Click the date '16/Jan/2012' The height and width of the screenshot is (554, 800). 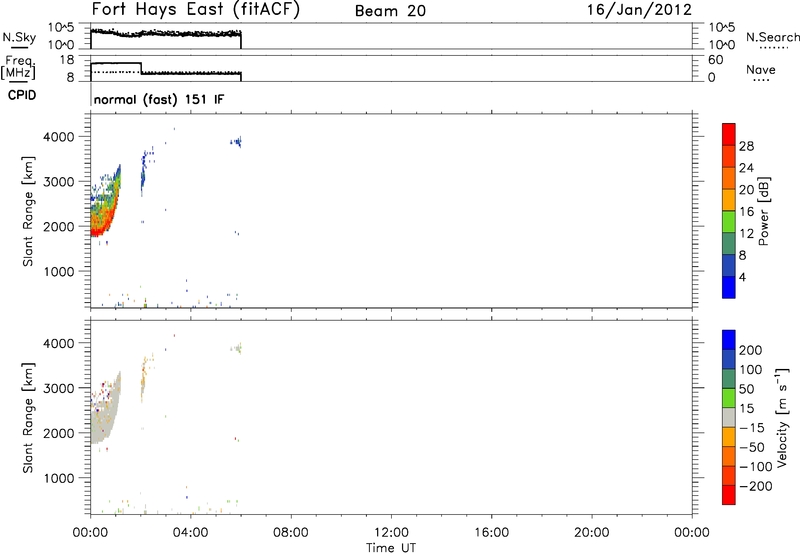[x=639, y=10]
